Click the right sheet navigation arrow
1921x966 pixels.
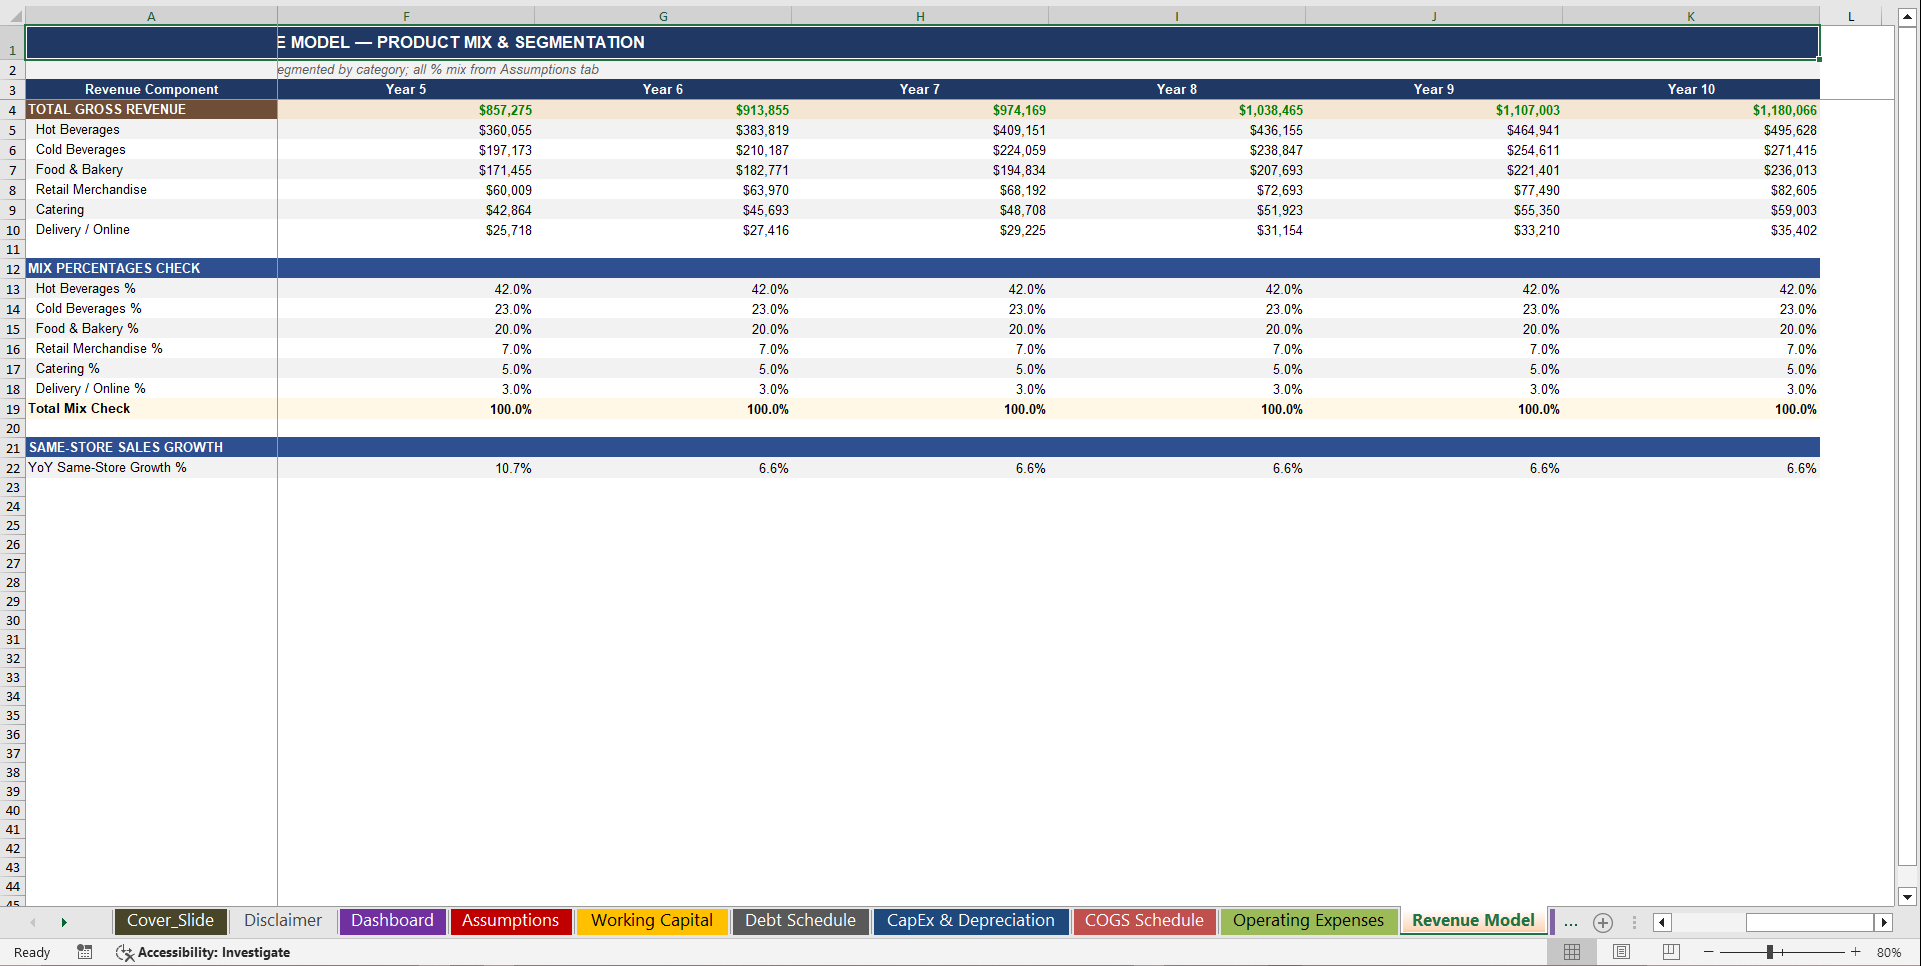64,922
